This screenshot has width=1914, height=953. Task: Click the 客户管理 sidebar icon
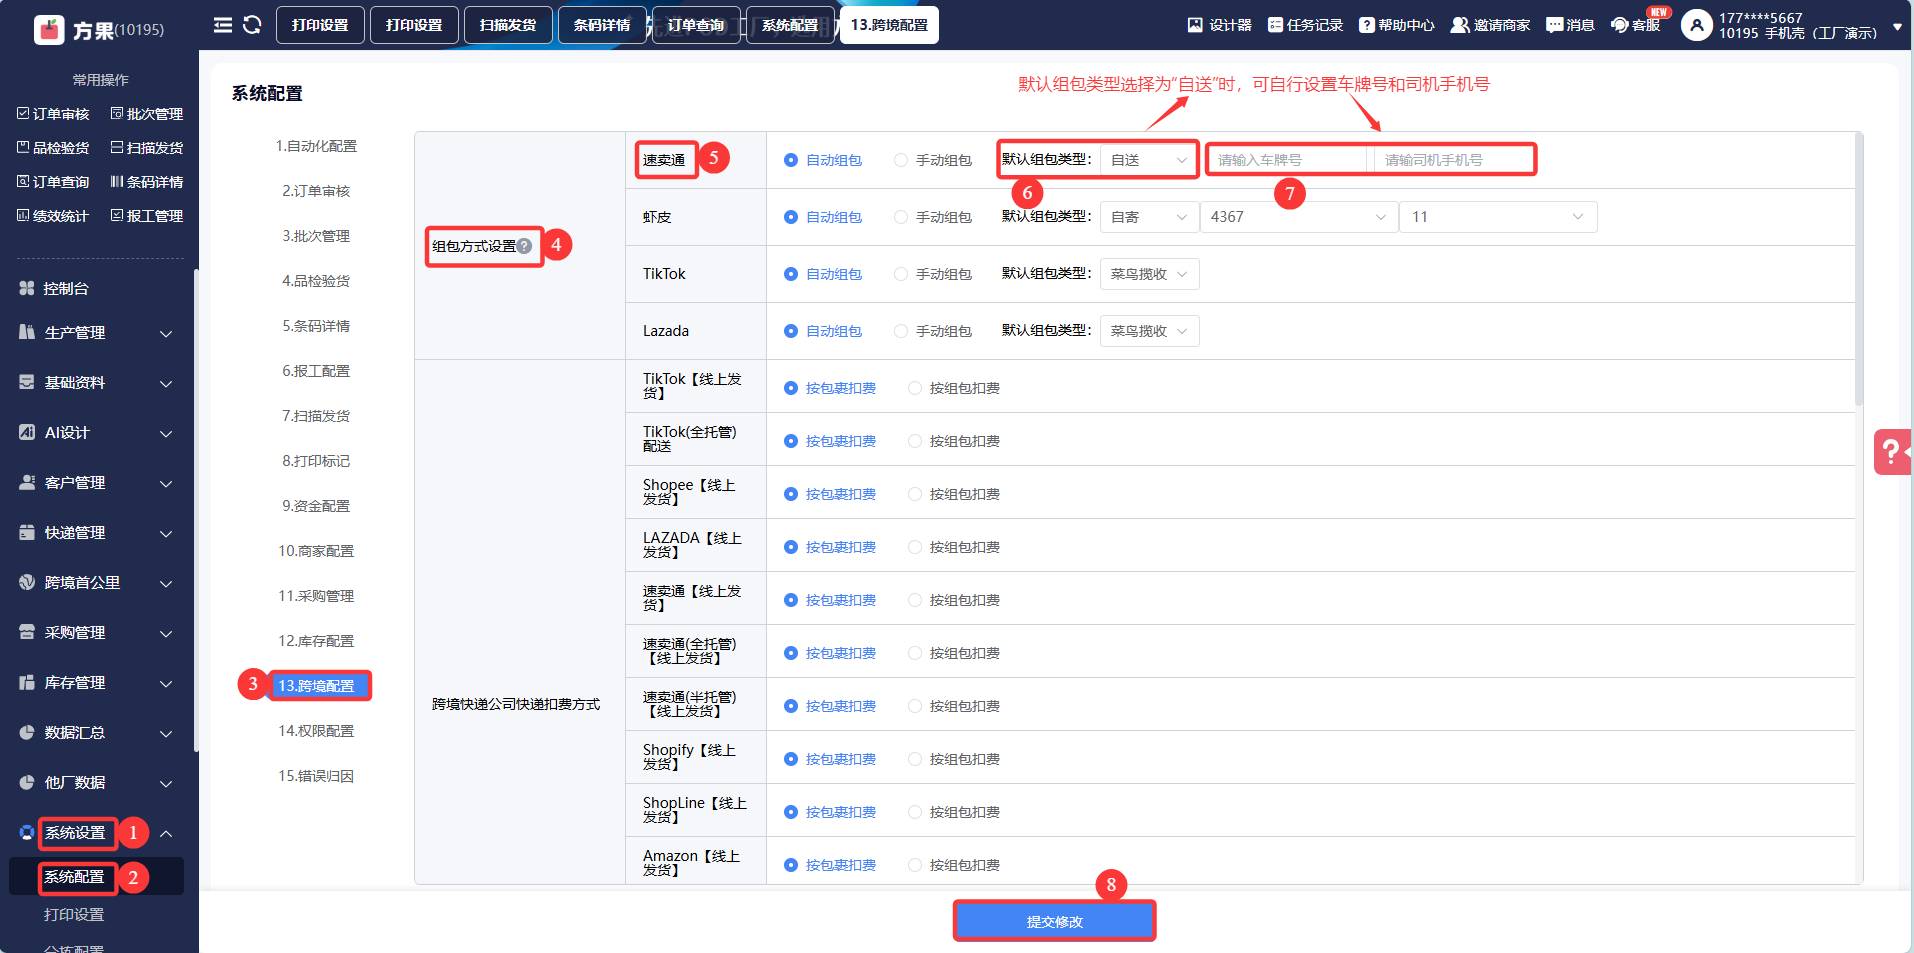coord(27,482)
